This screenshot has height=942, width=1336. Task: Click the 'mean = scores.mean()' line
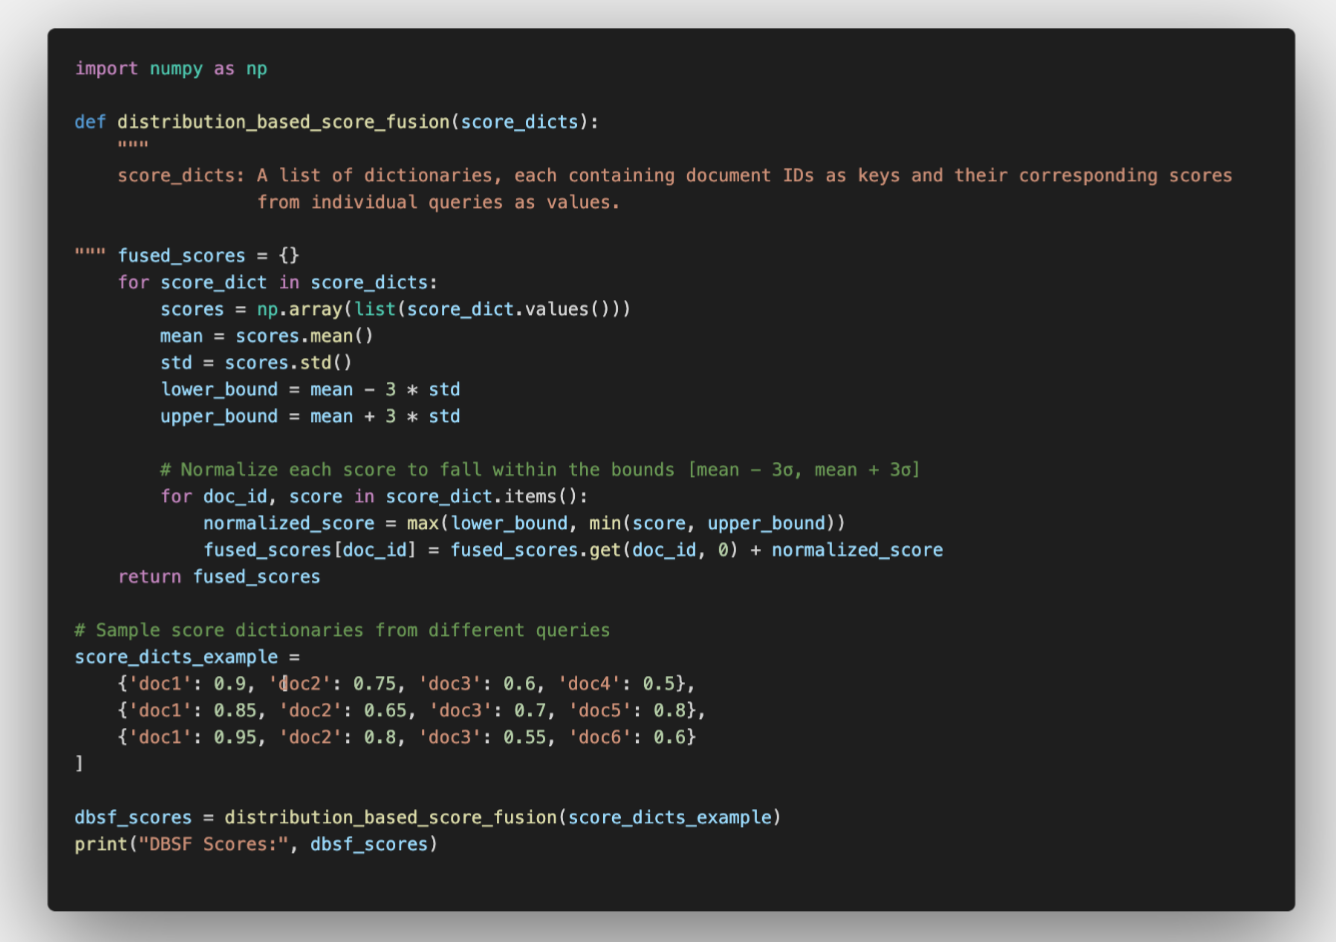(266, 336)
